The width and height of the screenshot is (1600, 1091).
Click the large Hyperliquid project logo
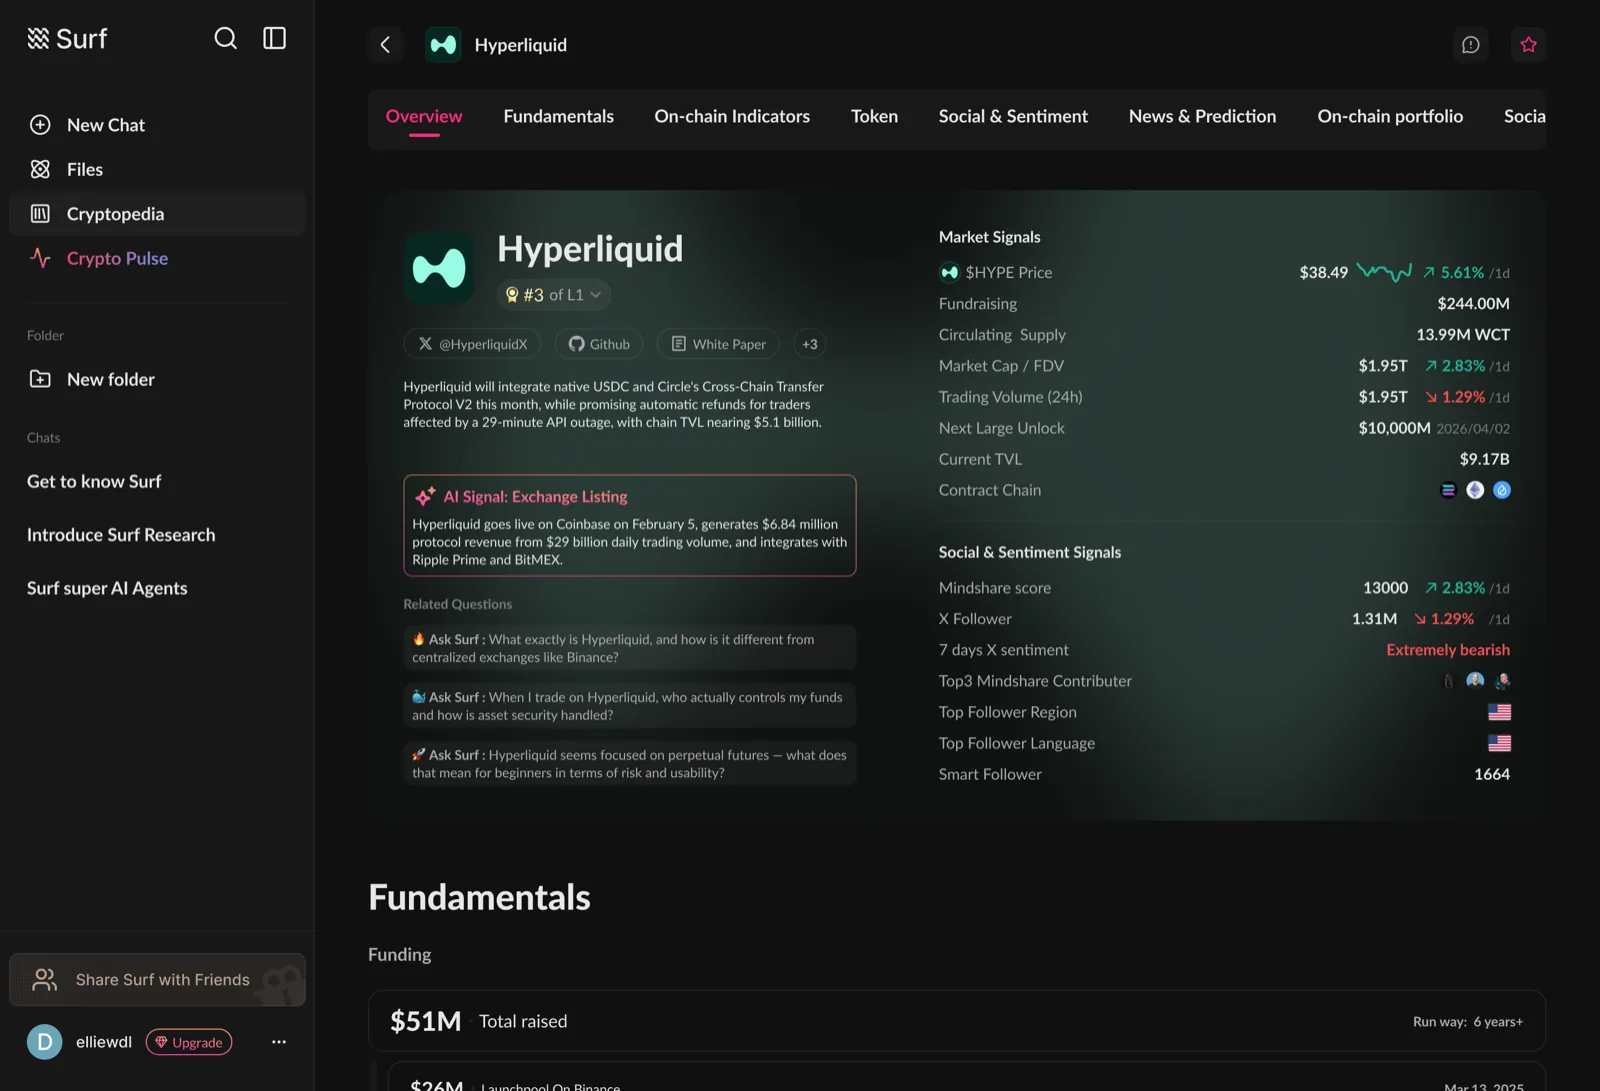(x=439, y=268)
